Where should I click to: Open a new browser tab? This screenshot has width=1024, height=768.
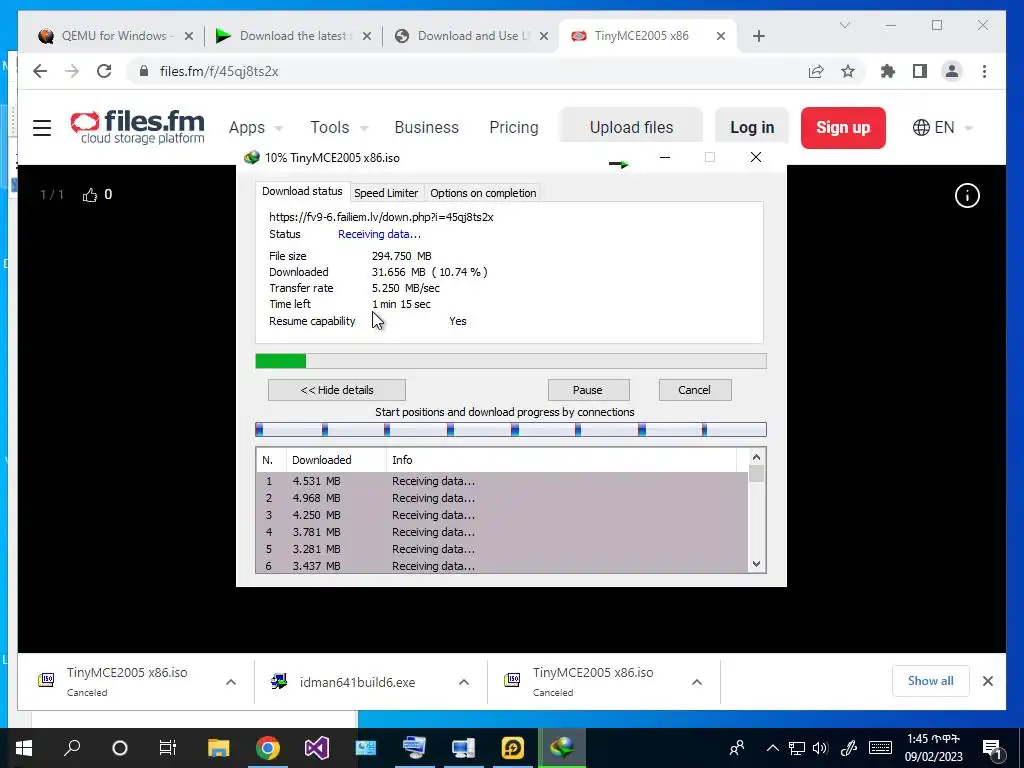758,36
